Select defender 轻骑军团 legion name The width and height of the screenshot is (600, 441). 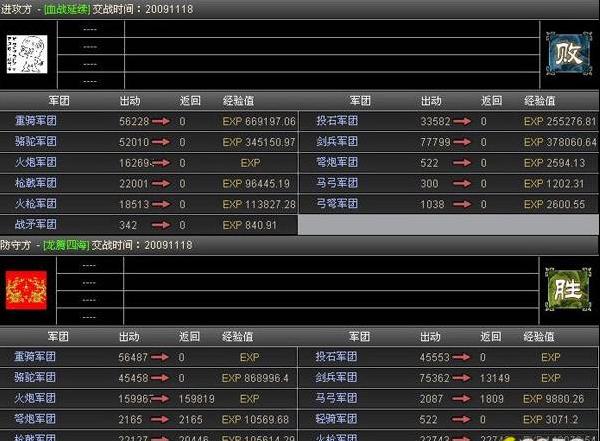336,418
